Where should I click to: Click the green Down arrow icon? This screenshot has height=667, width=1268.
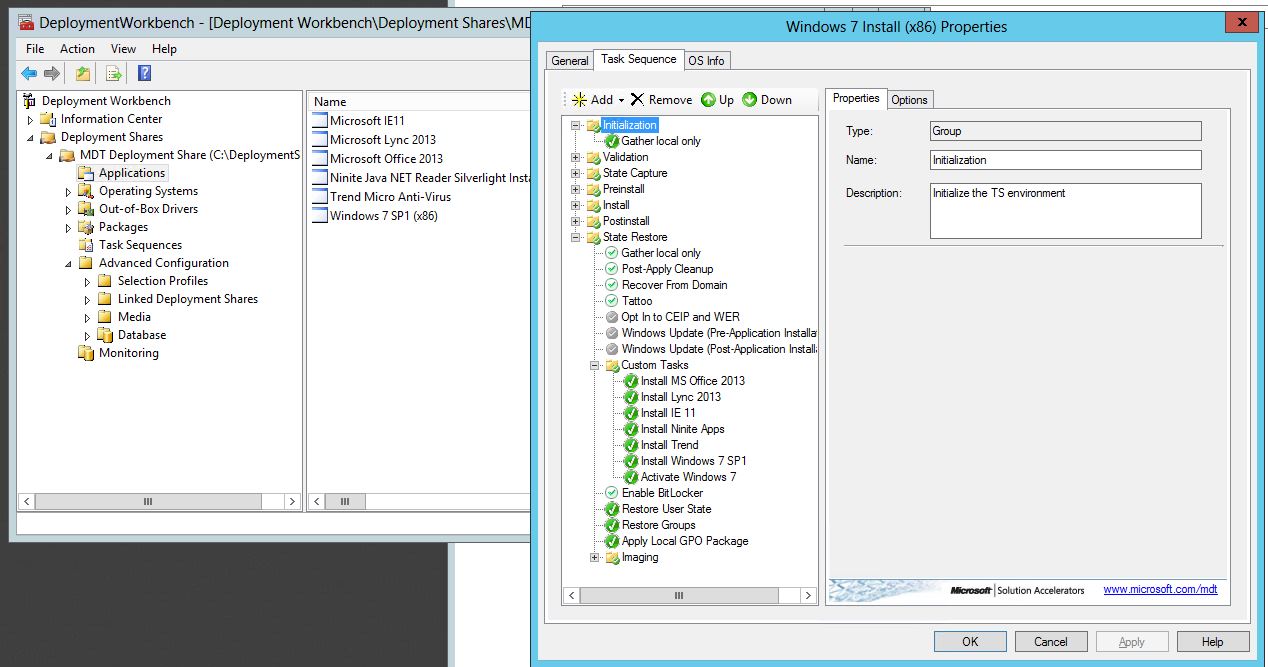(x=749, y=100)
